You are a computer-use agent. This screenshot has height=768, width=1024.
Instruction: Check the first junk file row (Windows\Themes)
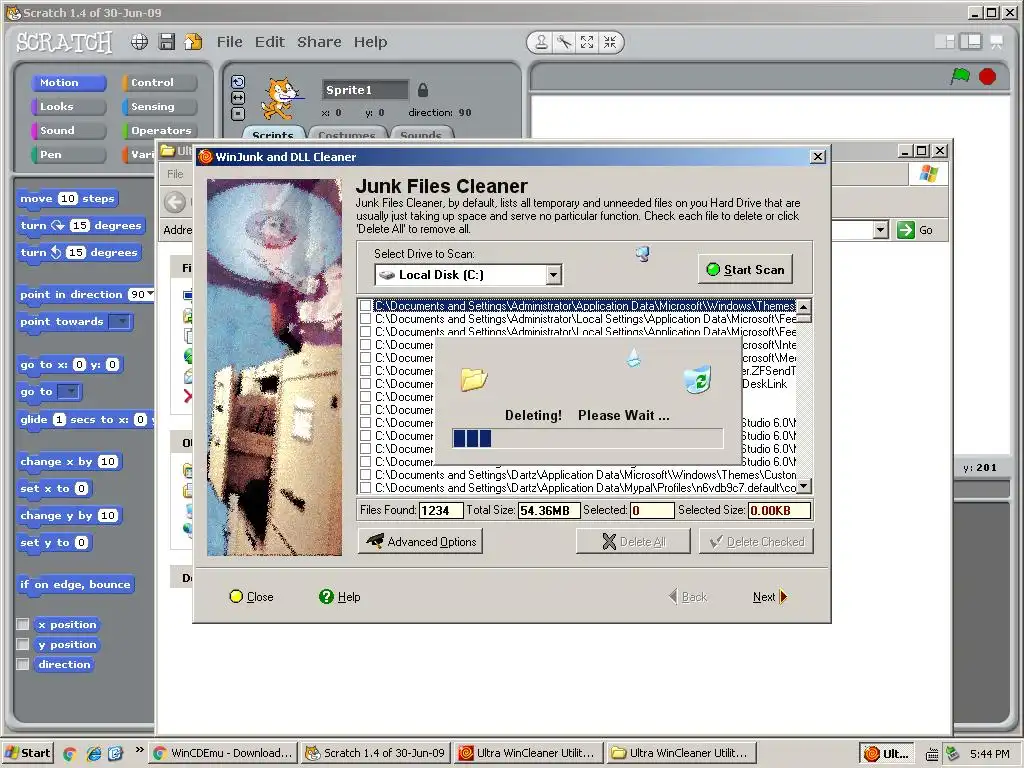coord(366,306)
